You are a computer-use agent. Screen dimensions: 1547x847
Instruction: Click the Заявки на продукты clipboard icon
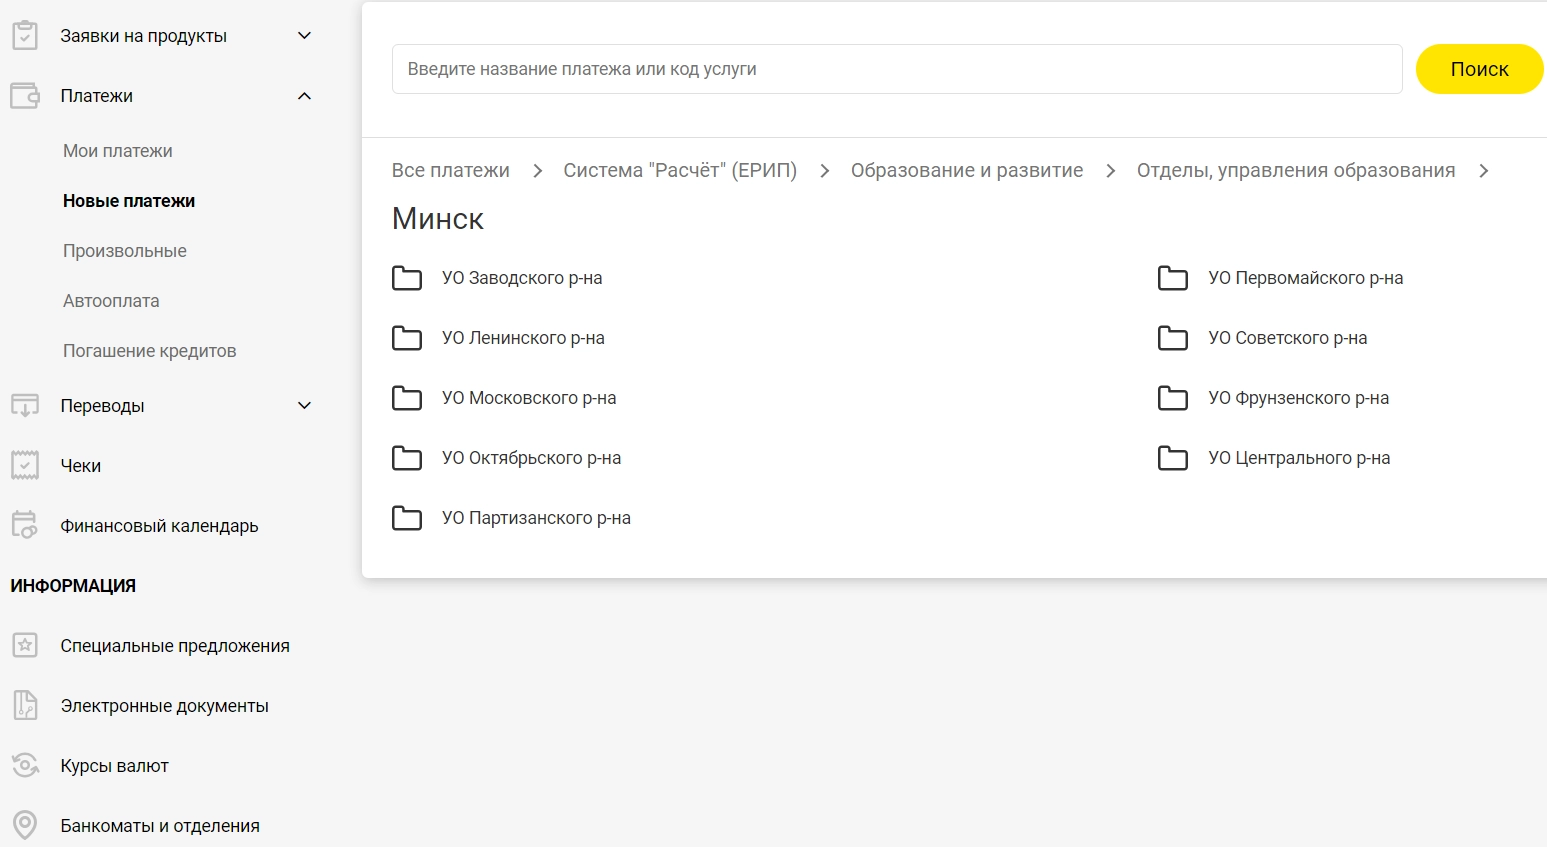(x=25, y=36)
